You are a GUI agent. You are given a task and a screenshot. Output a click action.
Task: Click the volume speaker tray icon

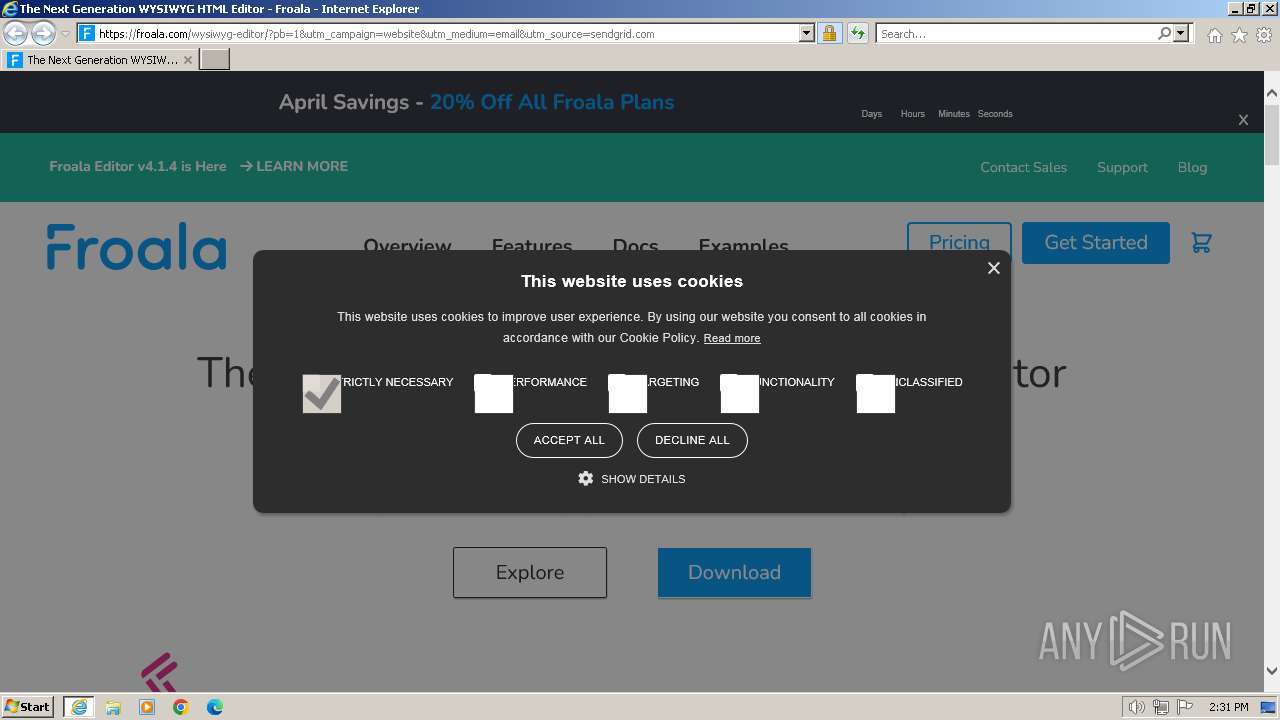click(x=1136, y=707)
